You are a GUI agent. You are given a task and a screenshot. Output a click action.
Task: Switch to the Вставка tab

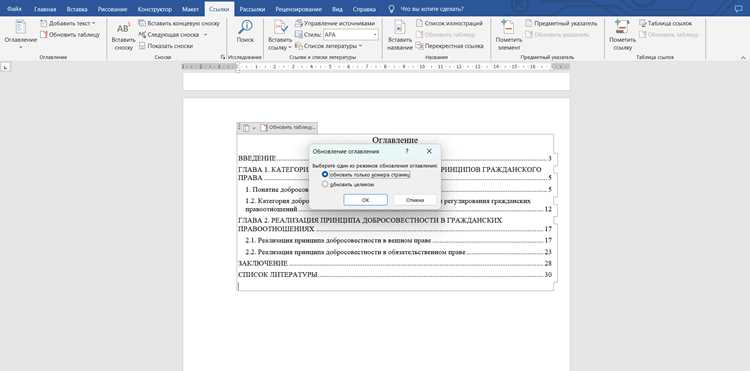click(x=77, y=9)
